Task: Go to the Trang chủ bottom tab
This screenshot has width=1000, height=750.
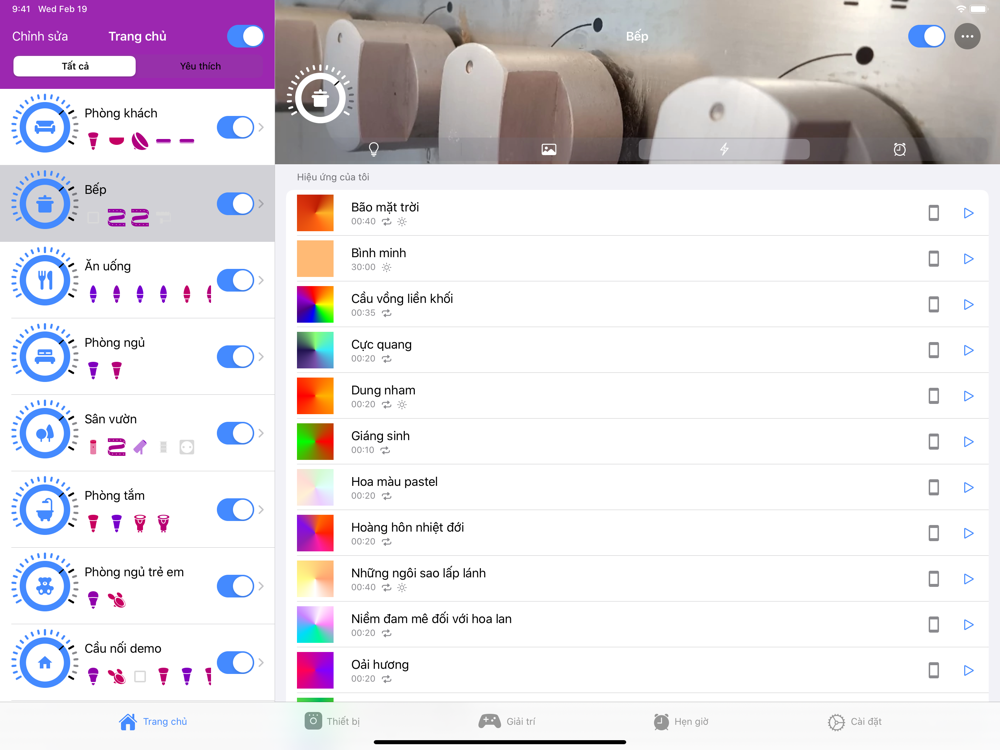Action: (x=153, y=722)
